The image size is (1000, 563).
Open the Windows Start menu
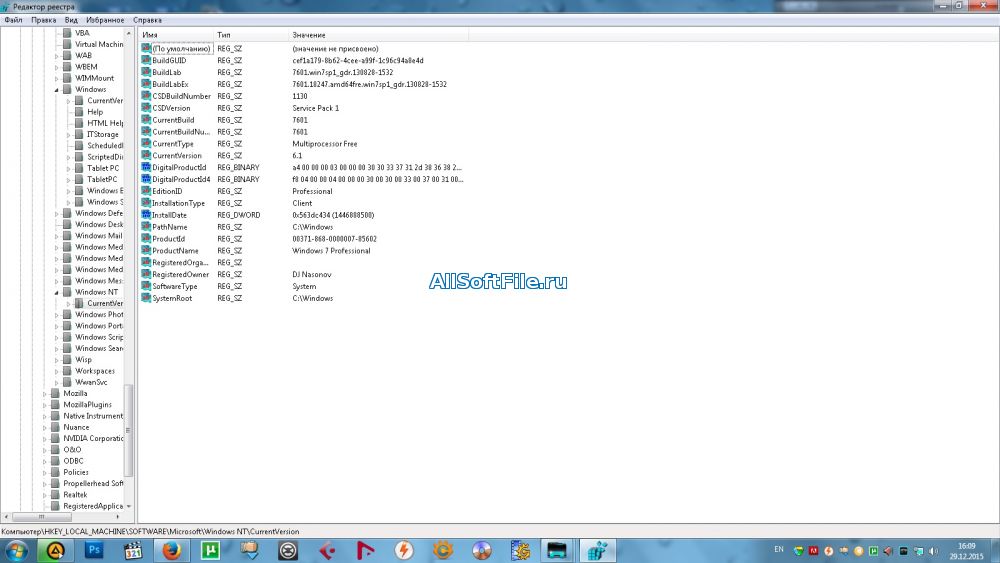15,550
